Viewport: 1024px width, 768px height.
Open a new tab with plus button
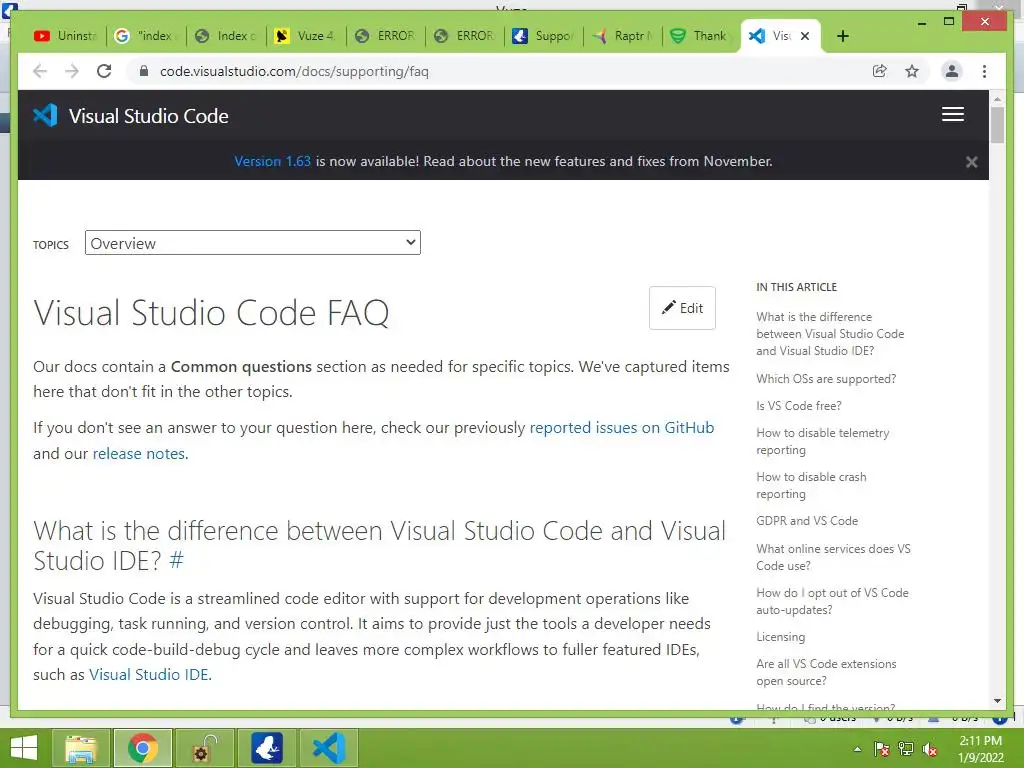click(842, 36)
